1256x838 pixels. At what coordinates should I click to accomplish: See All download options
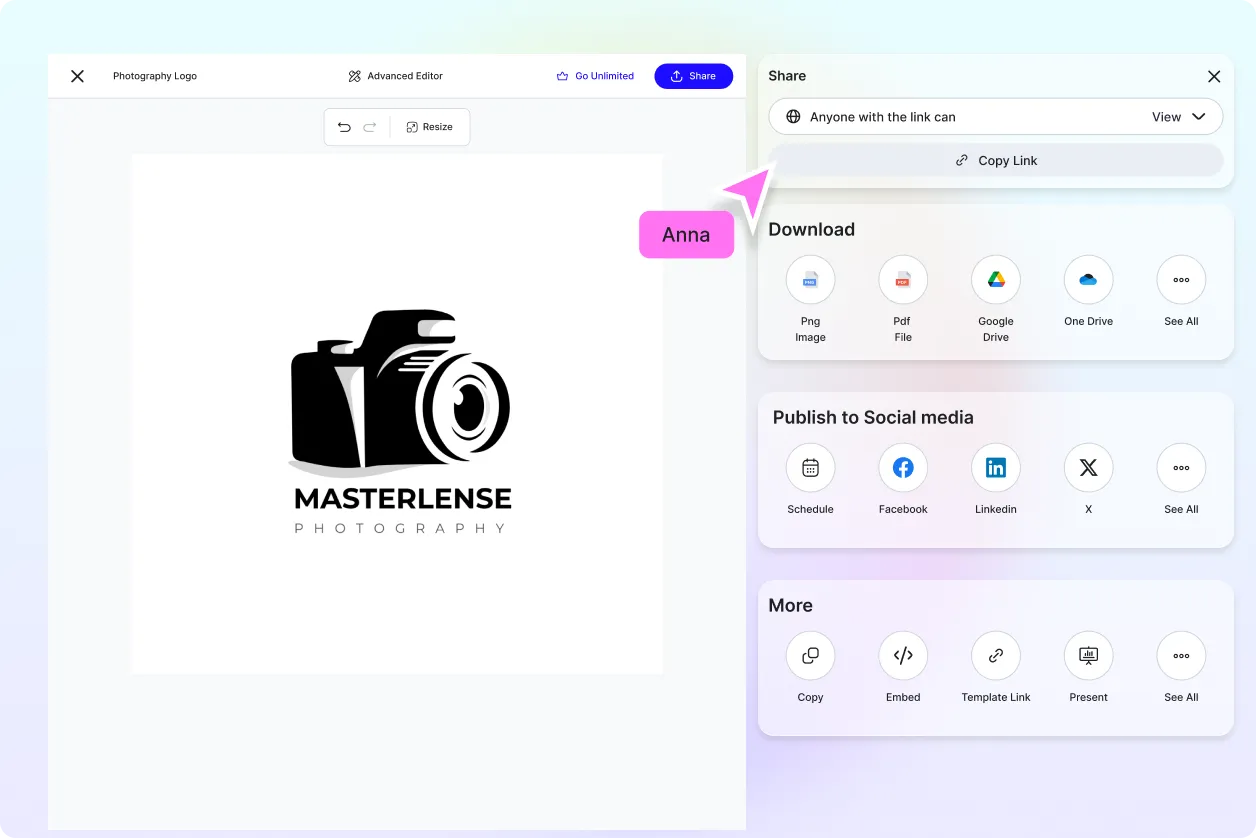click(1181, 280)
